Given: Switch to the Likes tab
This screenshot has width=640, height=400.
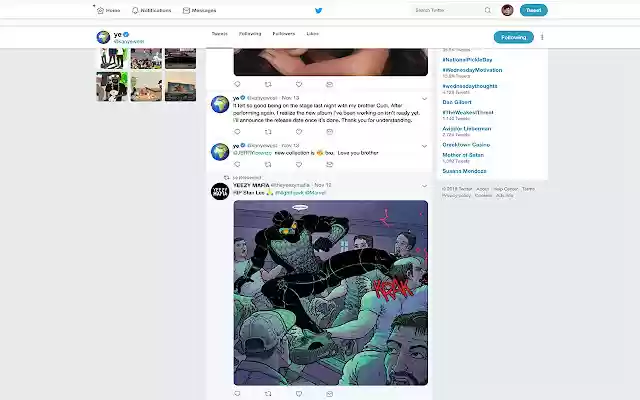Looking at the screenshot, I should 313,34.
